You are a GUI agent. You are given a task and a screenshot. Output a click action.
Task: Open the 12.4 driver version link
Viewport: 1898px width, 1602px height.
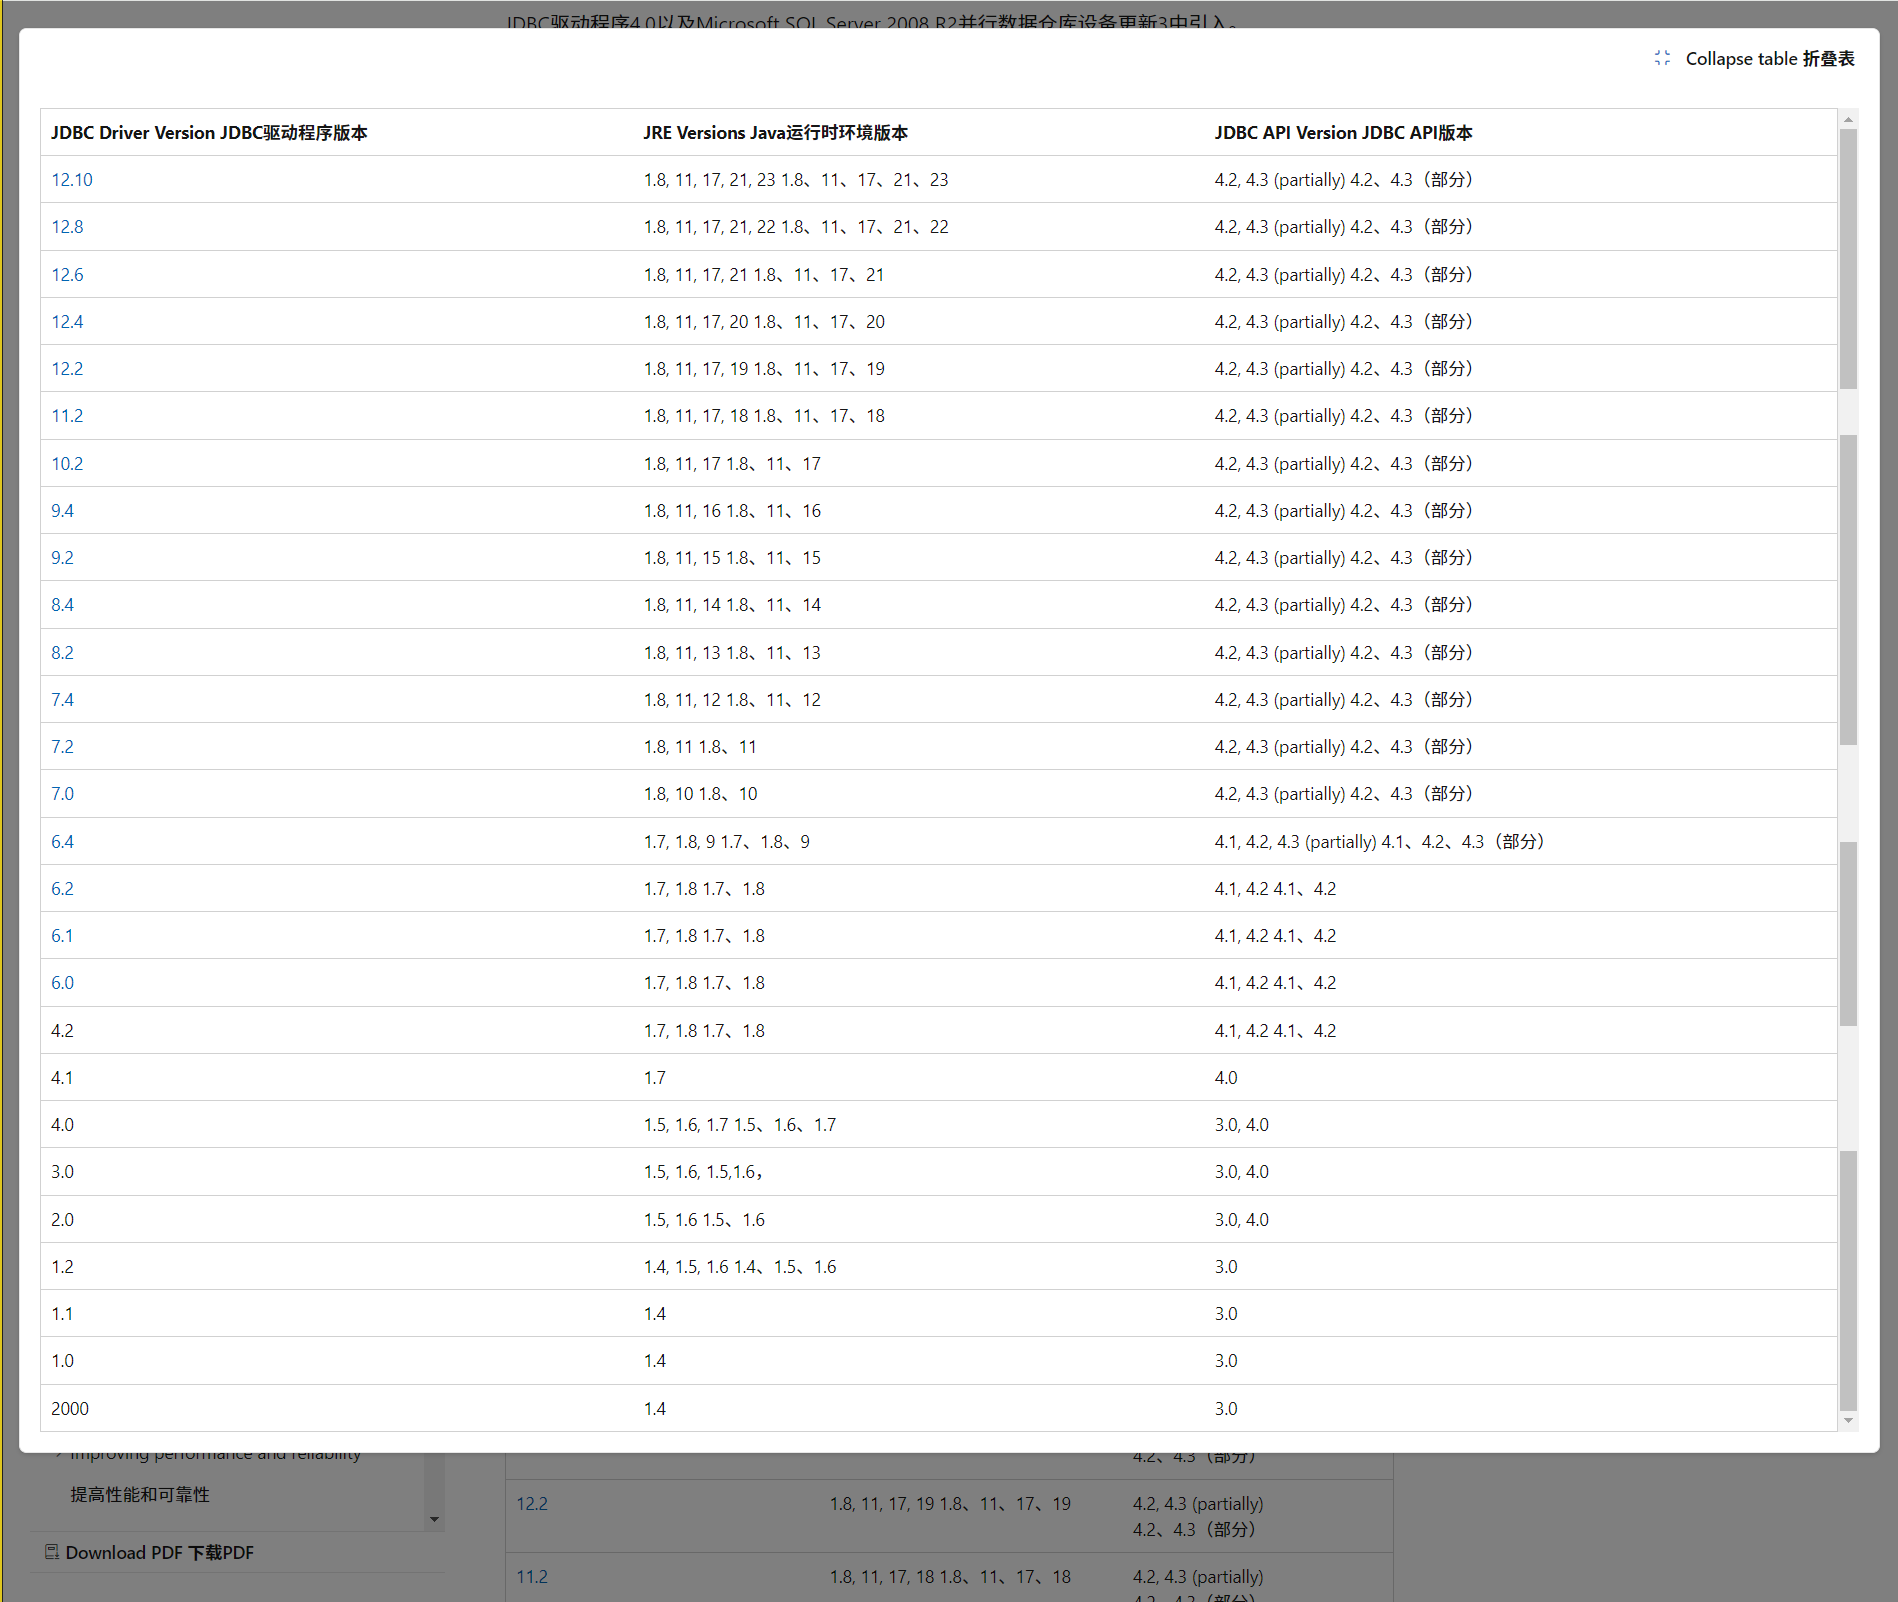[67, 322]
